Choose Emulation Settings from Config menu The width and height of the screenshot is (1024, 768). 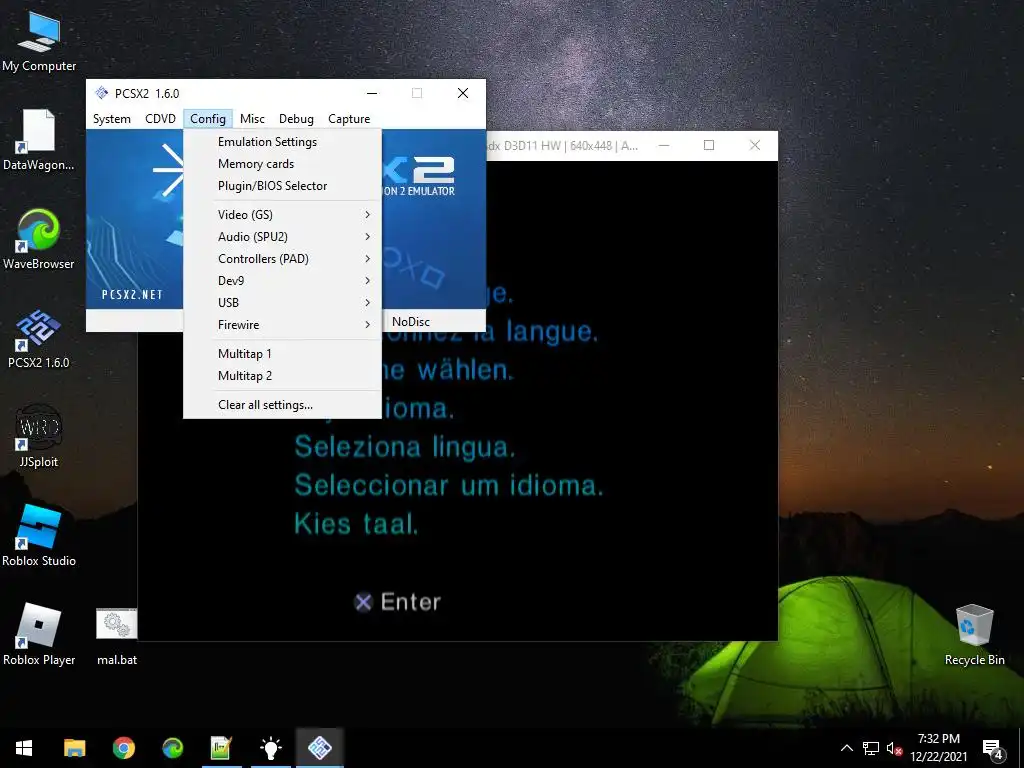282,142
